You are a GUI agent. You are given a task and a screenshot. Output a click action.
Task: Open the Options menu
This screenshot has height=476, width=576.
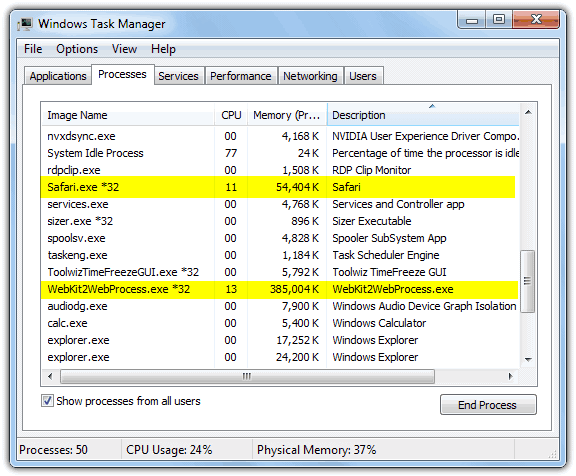[x=77, y=49]
